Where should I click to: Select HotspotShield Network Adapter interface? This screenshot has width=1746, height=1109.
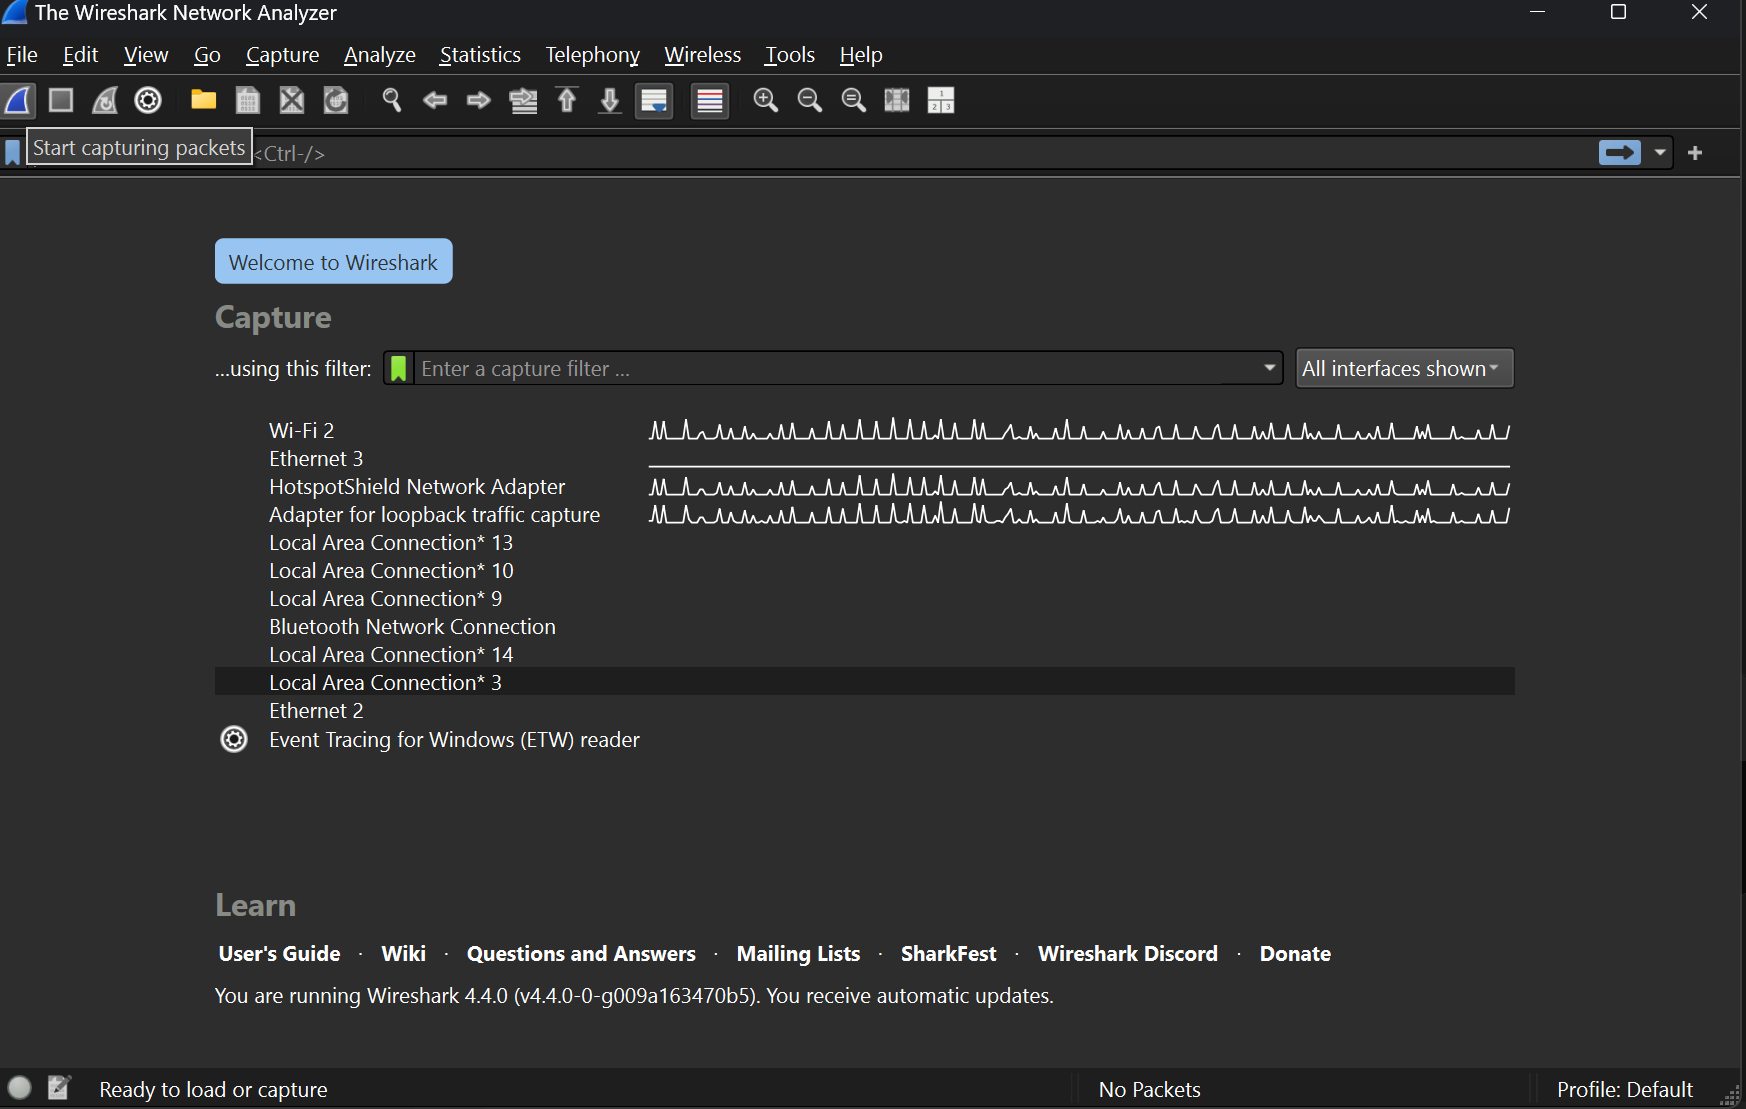pos(865,487)
